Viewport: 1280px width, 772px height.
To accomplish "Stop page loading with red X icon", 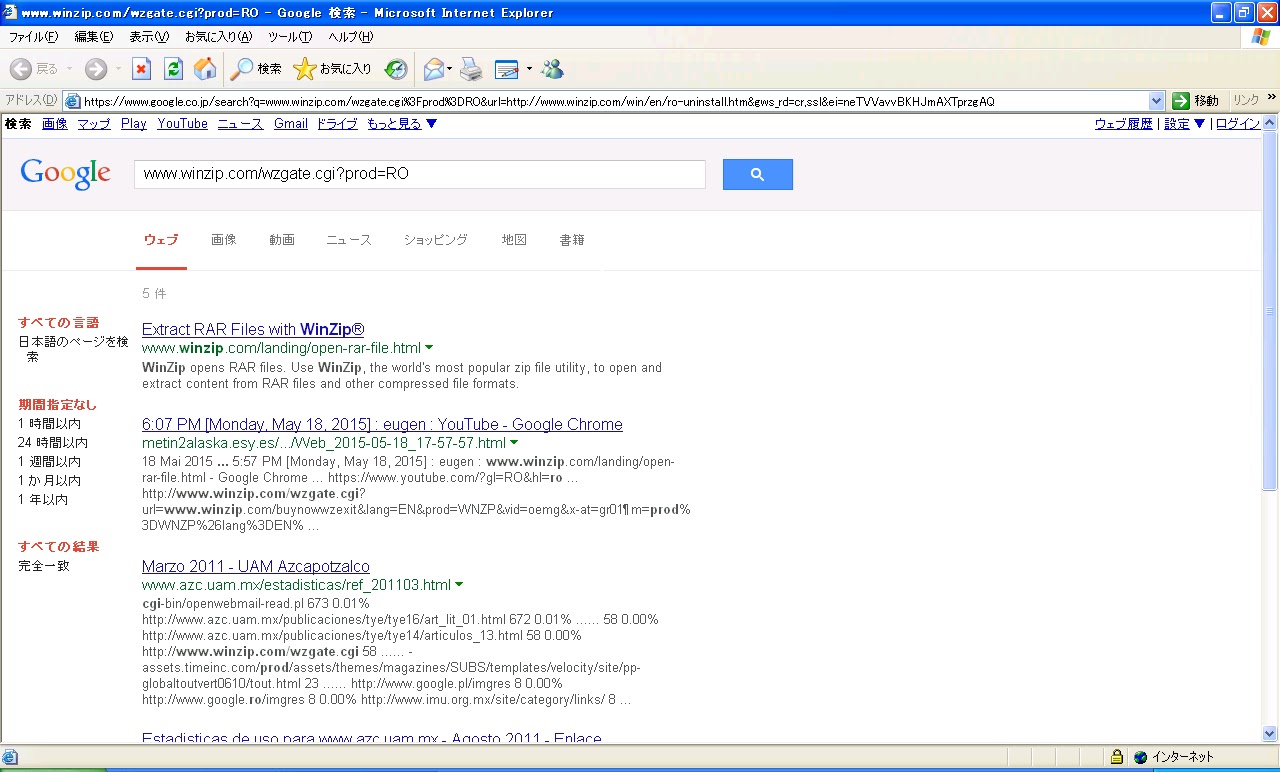I will [x=142, y=69].
